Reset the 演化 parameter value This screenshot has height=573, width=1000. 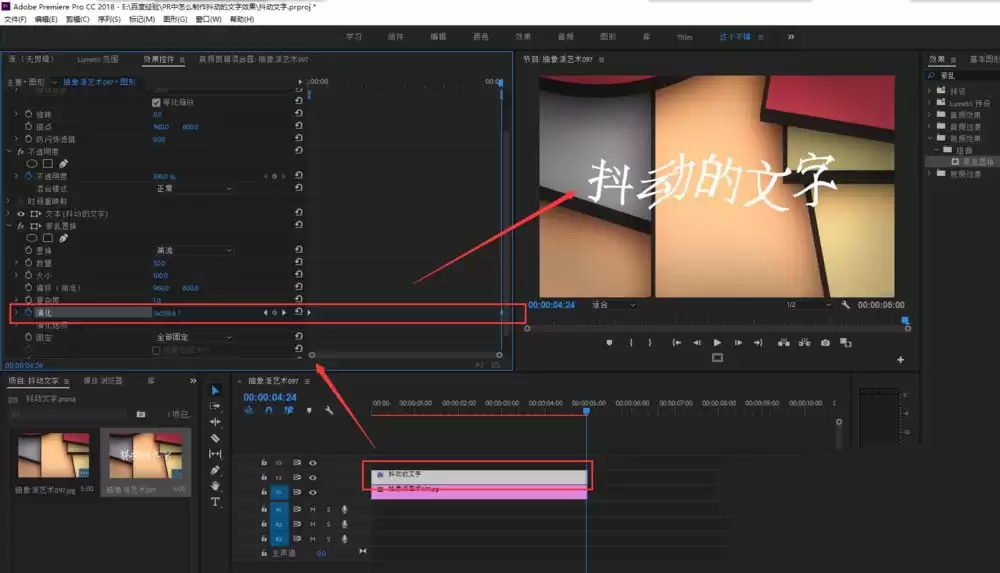pyautogui.click(x=298, y=312)
